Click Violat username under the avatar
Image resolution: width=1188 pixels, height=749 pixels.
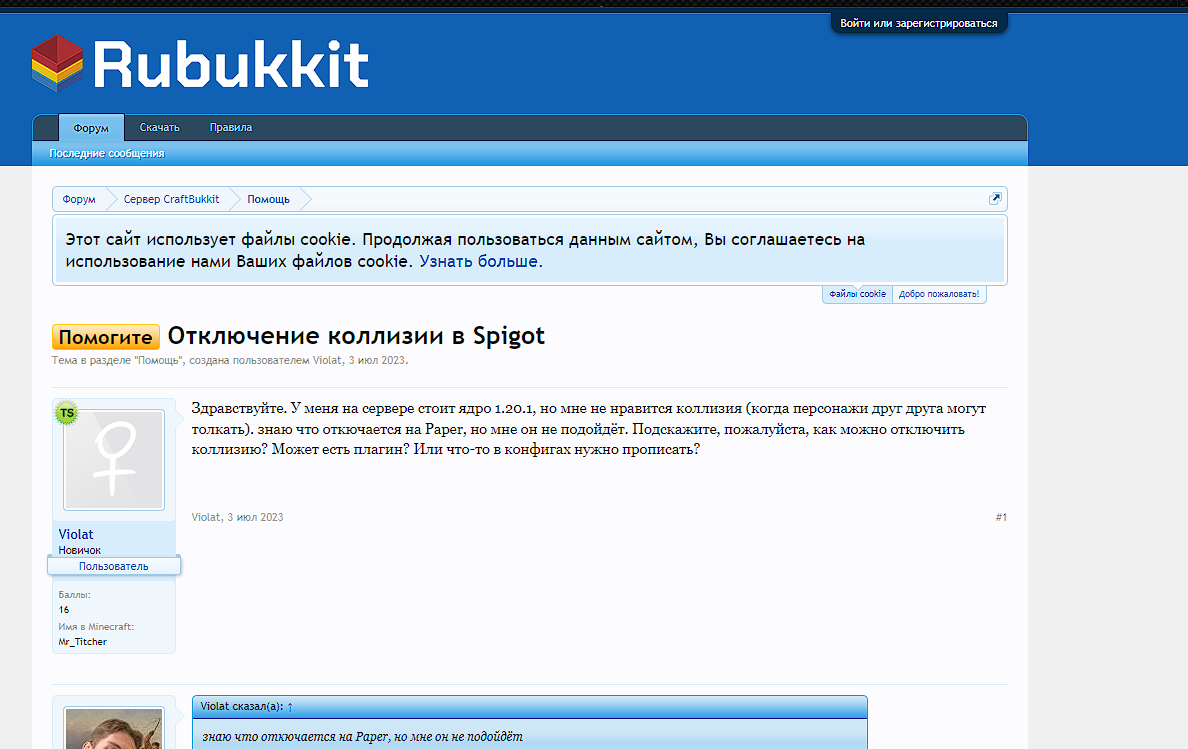[x=76, y=534]
